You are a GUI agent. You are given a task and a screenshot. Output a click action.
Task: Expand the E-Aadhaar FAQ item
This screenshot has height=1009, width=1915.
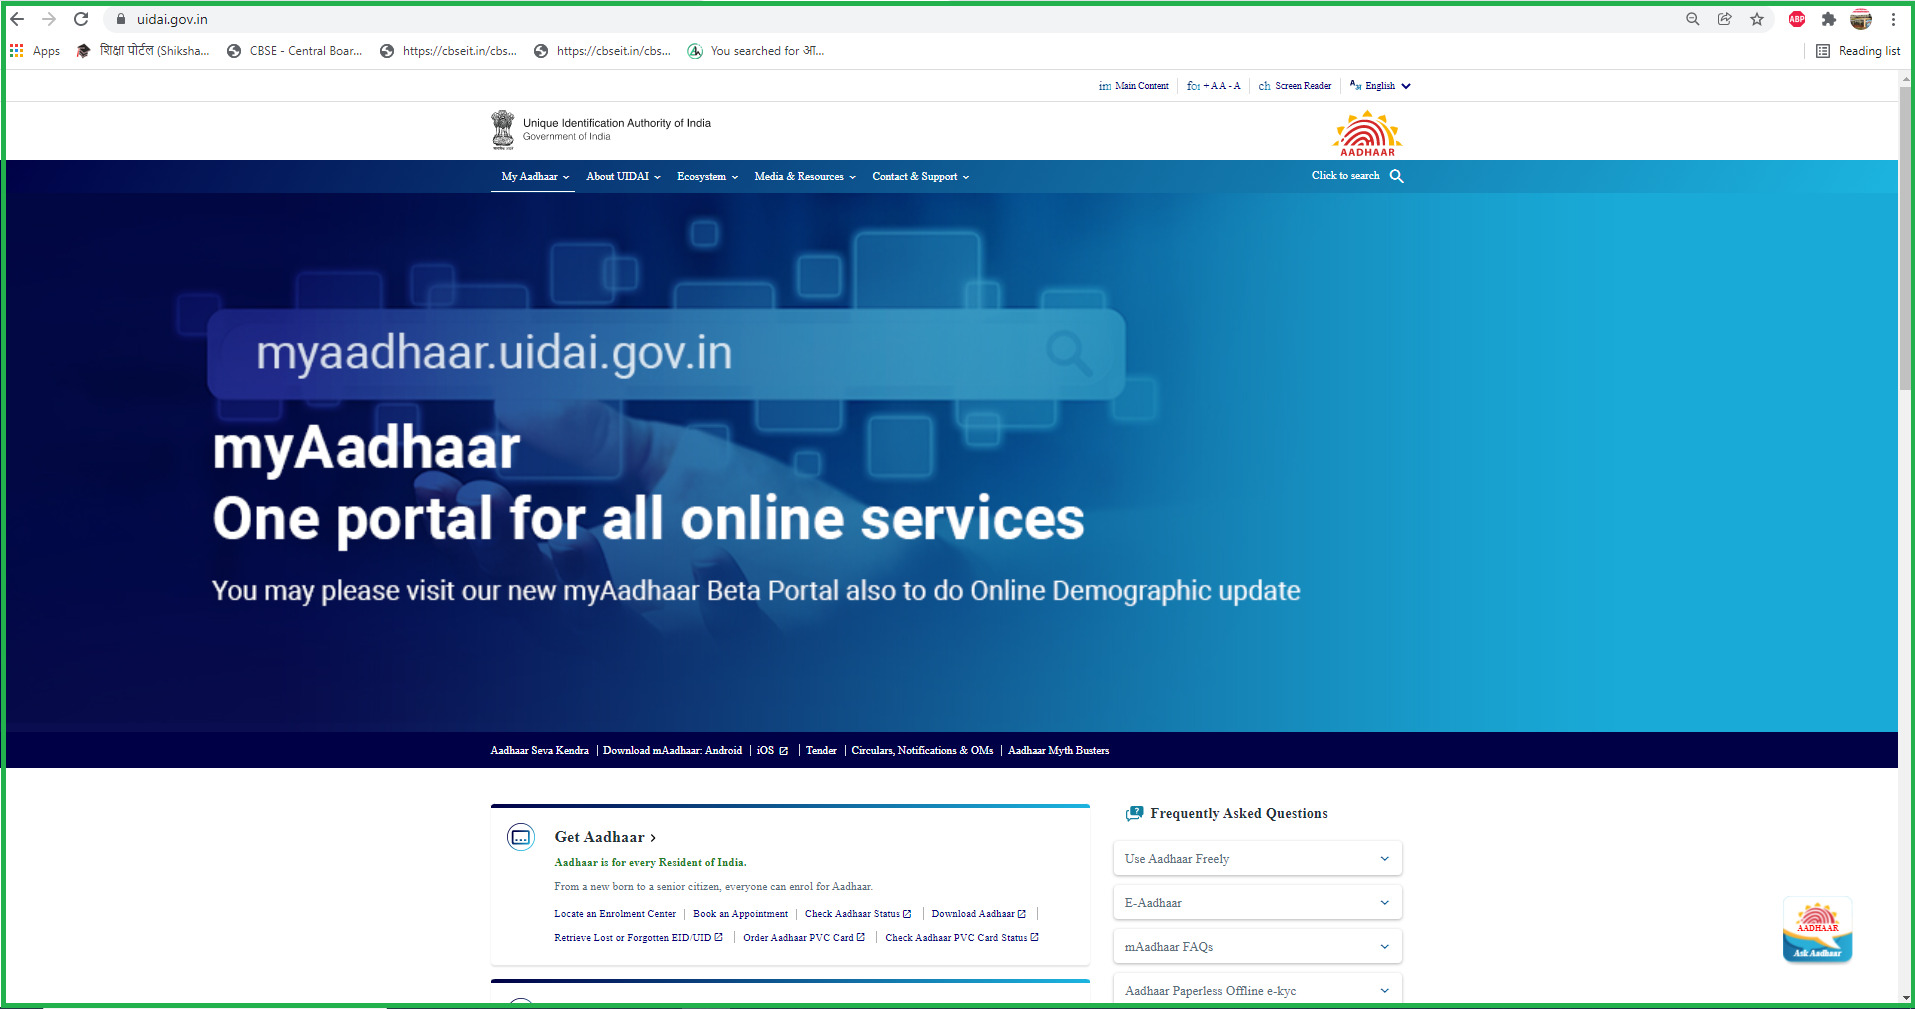coord(1257,903)
